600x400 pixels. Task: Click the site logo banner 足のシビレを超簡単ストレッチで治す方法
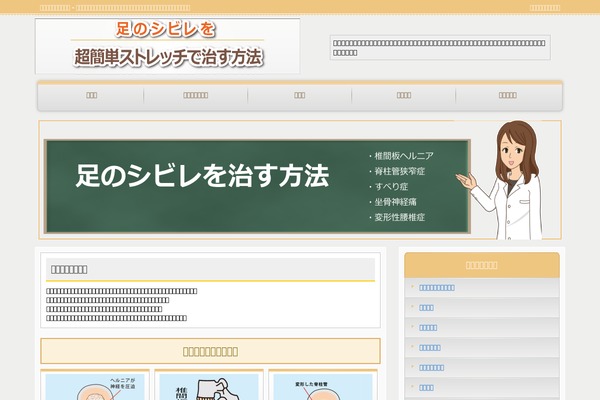pyautogui.click(x=168, y=46)
